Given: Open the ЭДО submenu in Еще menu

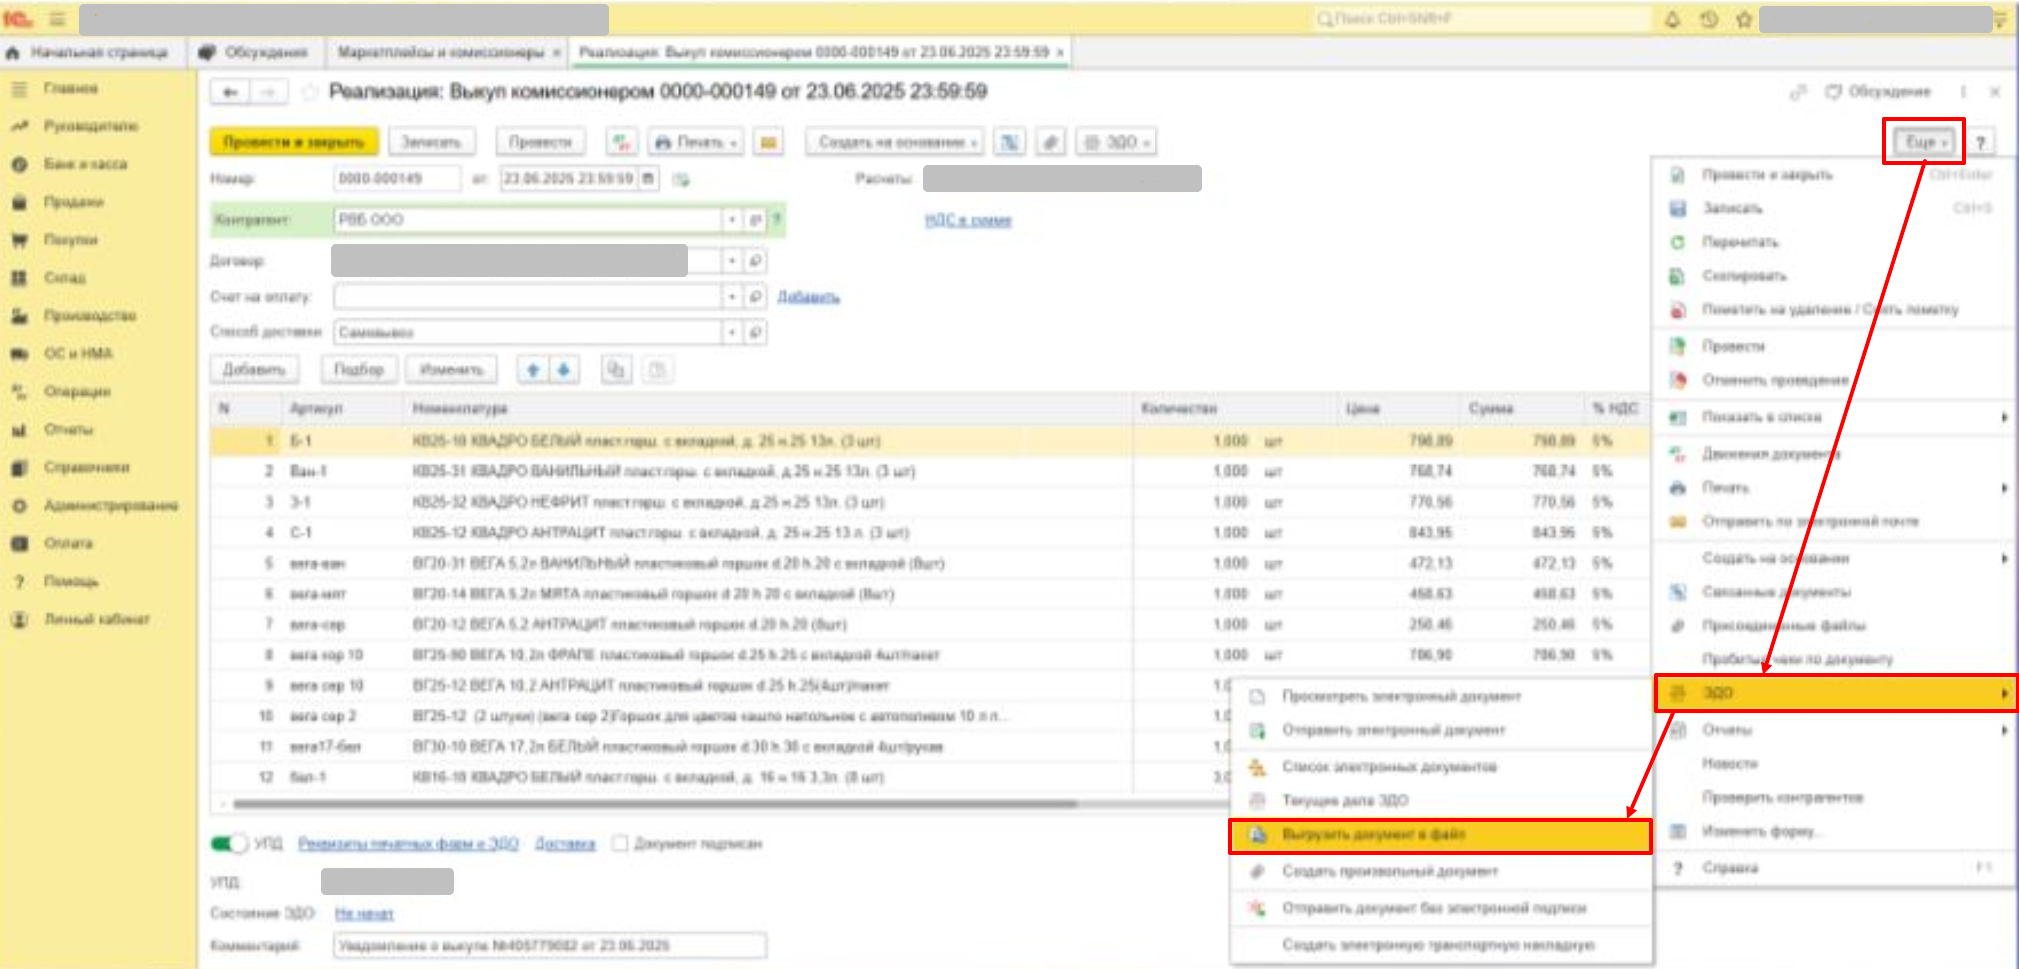Looking at the screenshot, I should tap(1835, 693).
